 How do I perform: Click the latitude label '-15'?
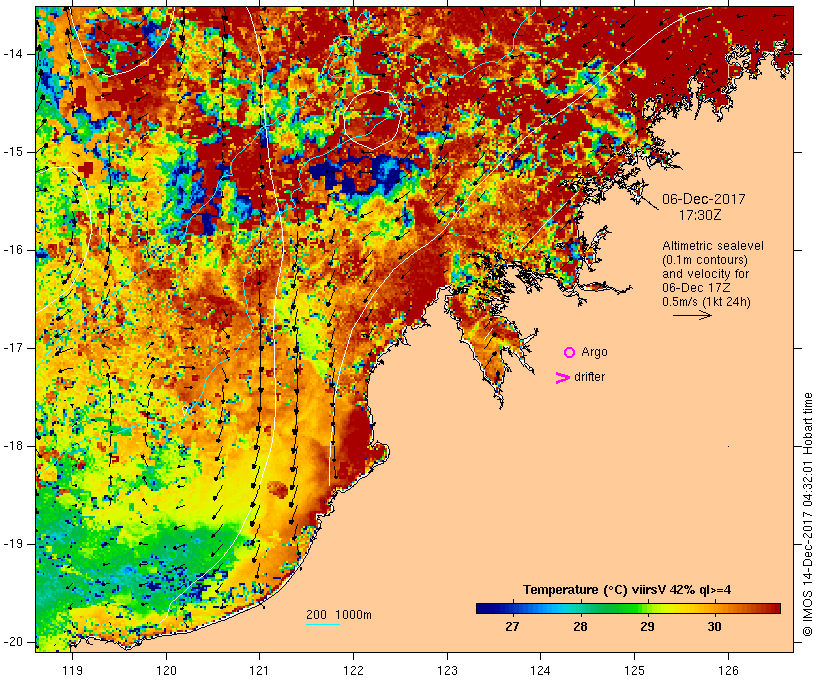pos(13,152)
